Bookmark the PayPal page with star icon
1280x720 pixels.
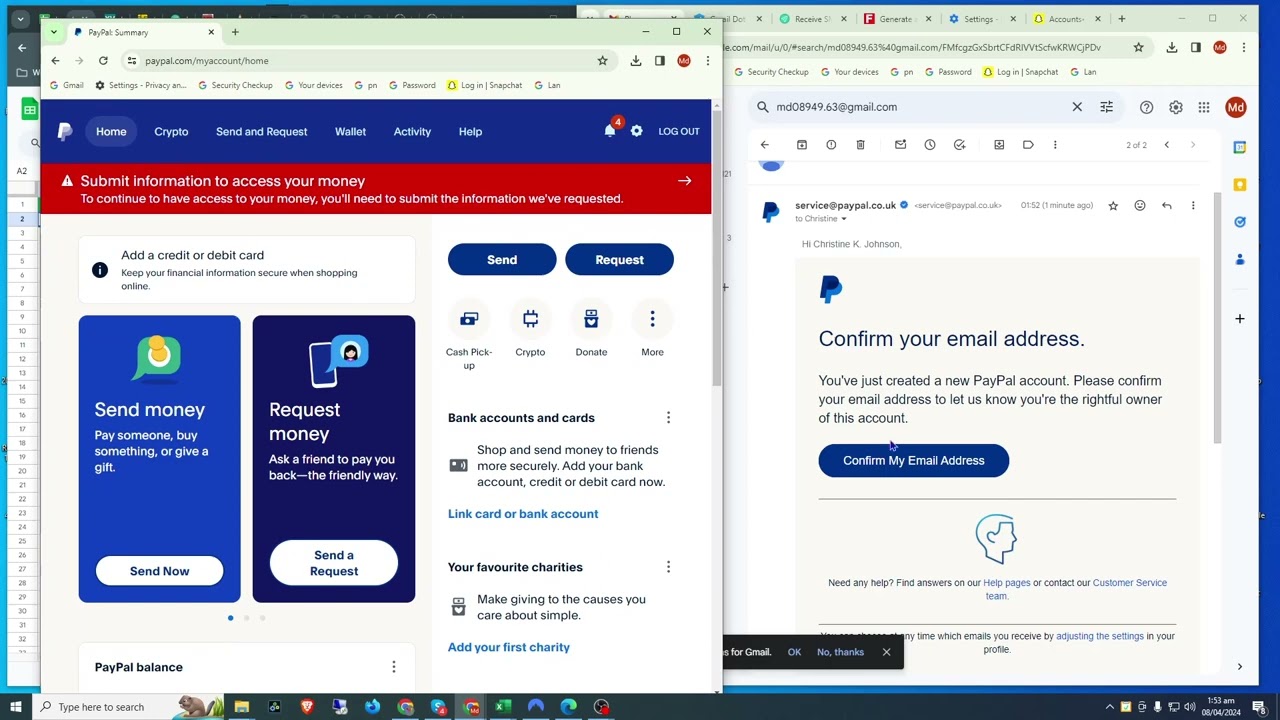(x=602, y=61)
